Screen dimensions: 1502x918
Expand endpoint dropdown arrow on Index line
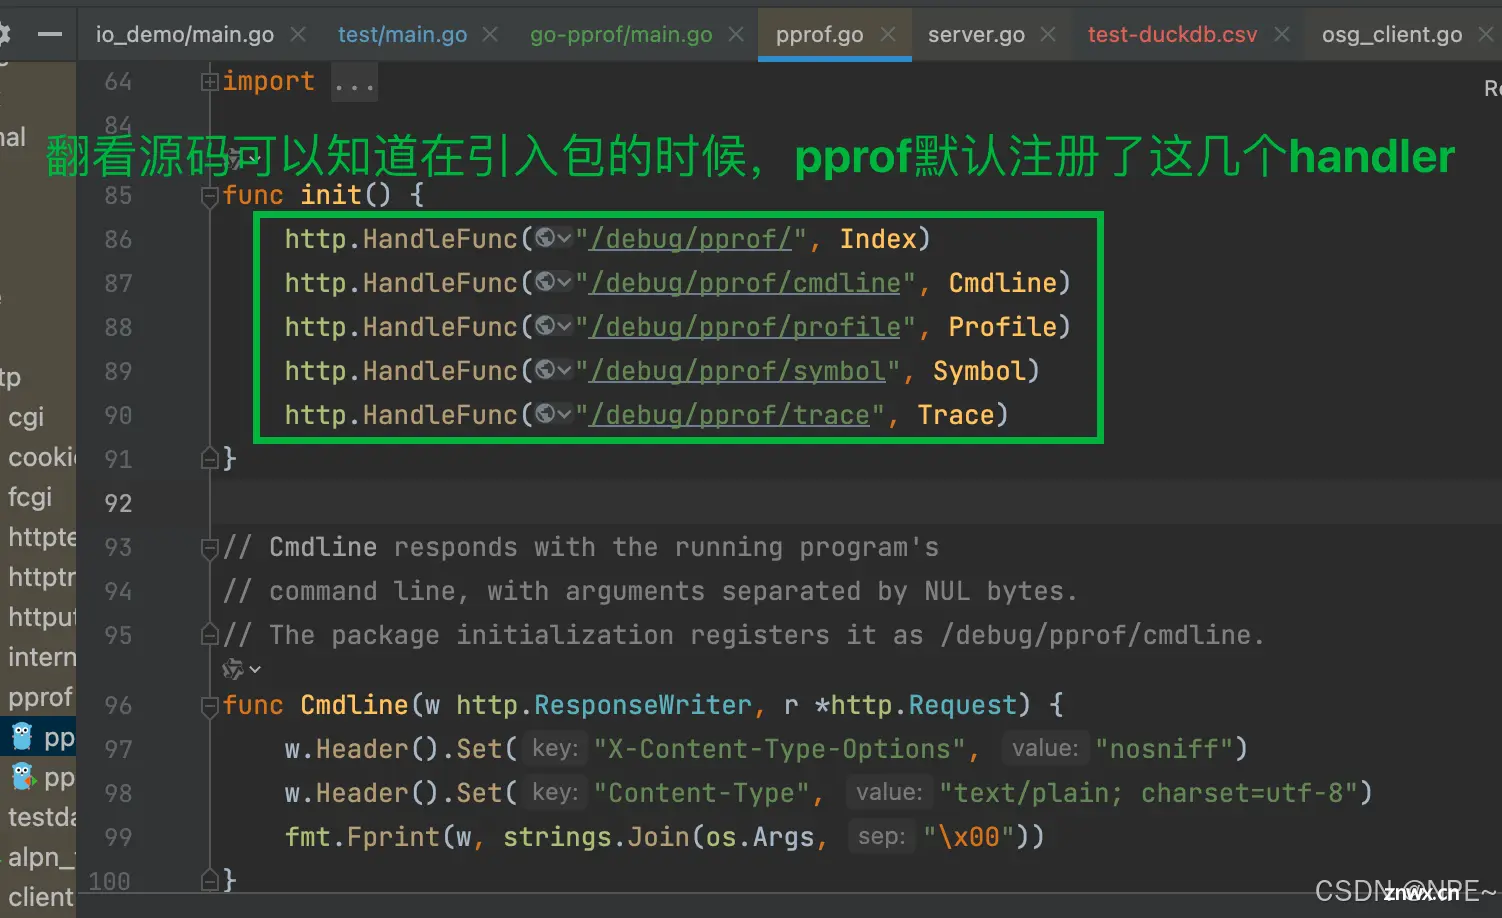point(565,239)
